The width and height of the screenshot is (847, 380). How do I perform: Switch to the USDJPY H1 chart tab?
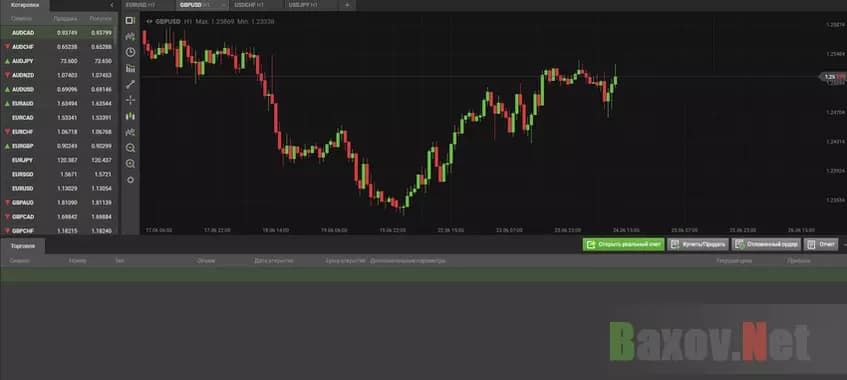tap(311, 5)
